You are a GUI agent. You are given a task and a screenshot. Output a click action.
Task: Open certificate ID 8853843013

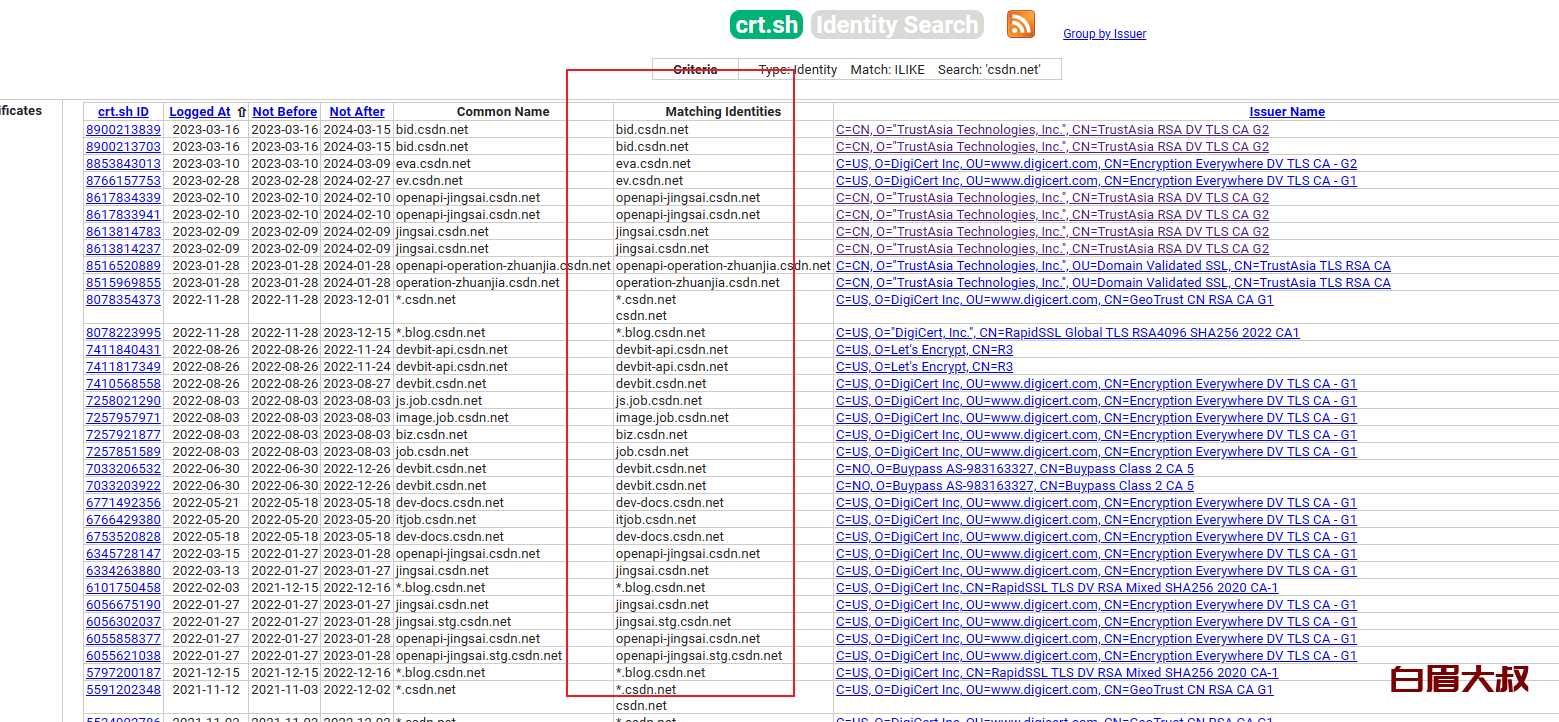pyautogui.click(x=123, y=164)
